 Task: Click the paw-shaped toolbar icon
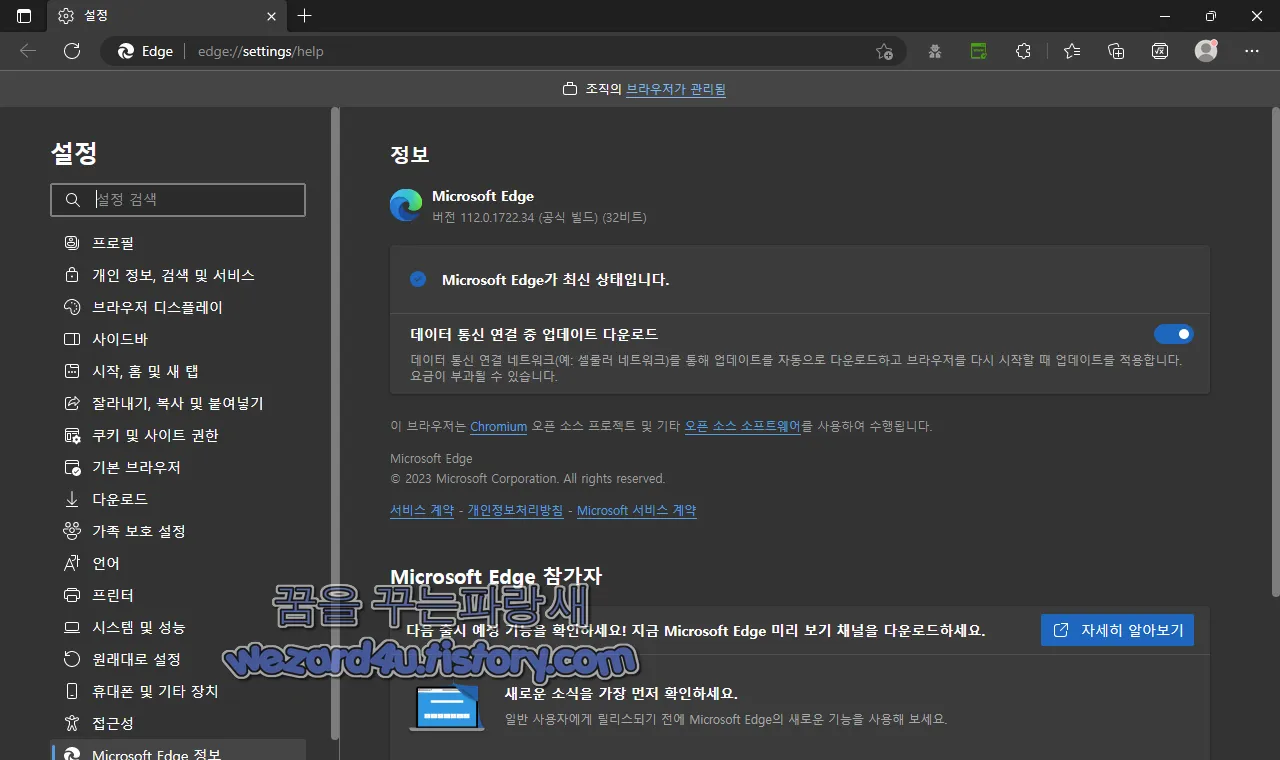point(935,51)
